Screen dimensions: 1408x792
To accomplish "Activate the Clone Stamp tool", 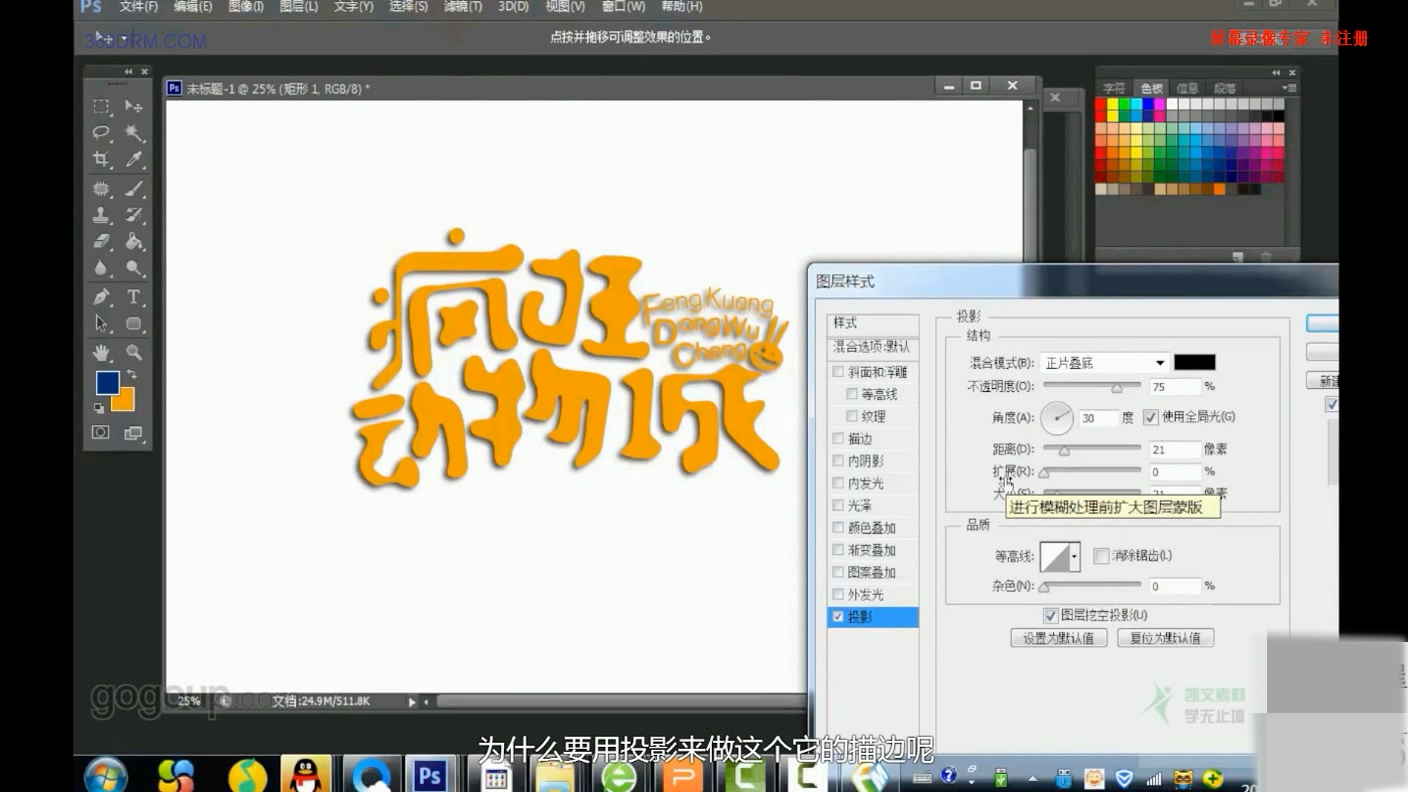I will (x=101, y=215).
